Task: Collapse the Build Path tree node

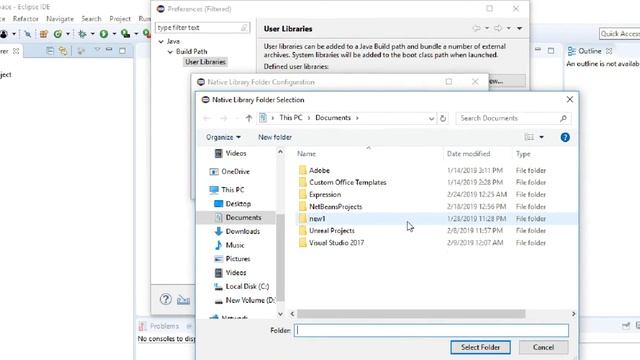Action: [170, 51]
